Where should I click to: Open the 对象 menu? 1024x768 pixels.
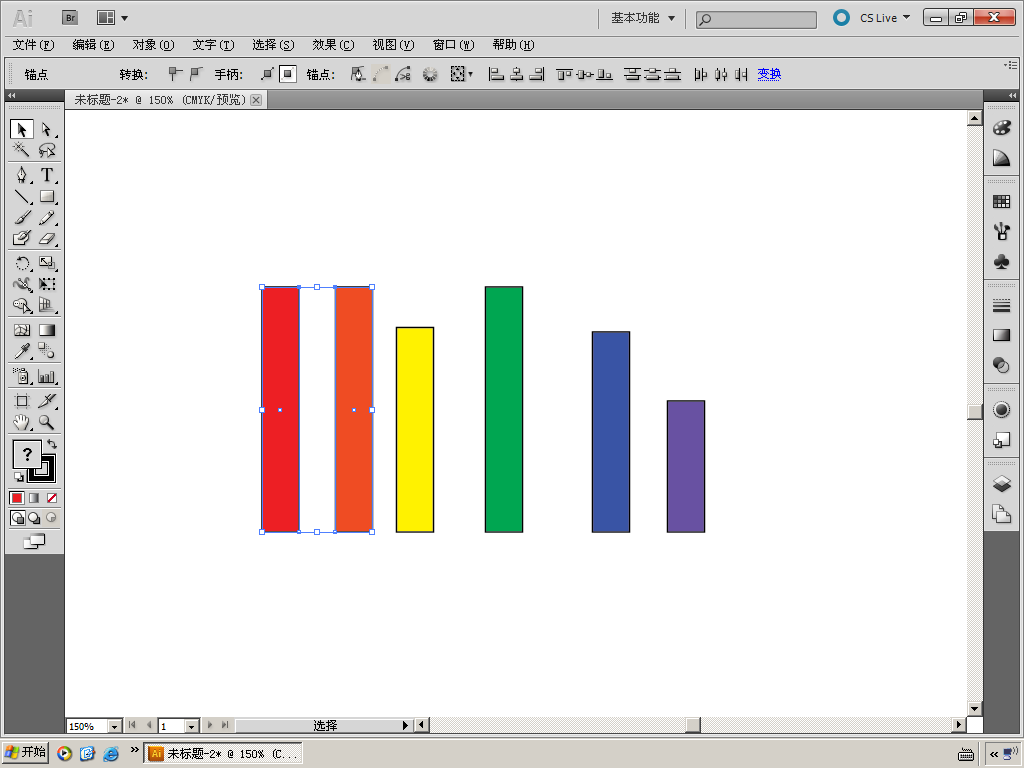point(153,45)
